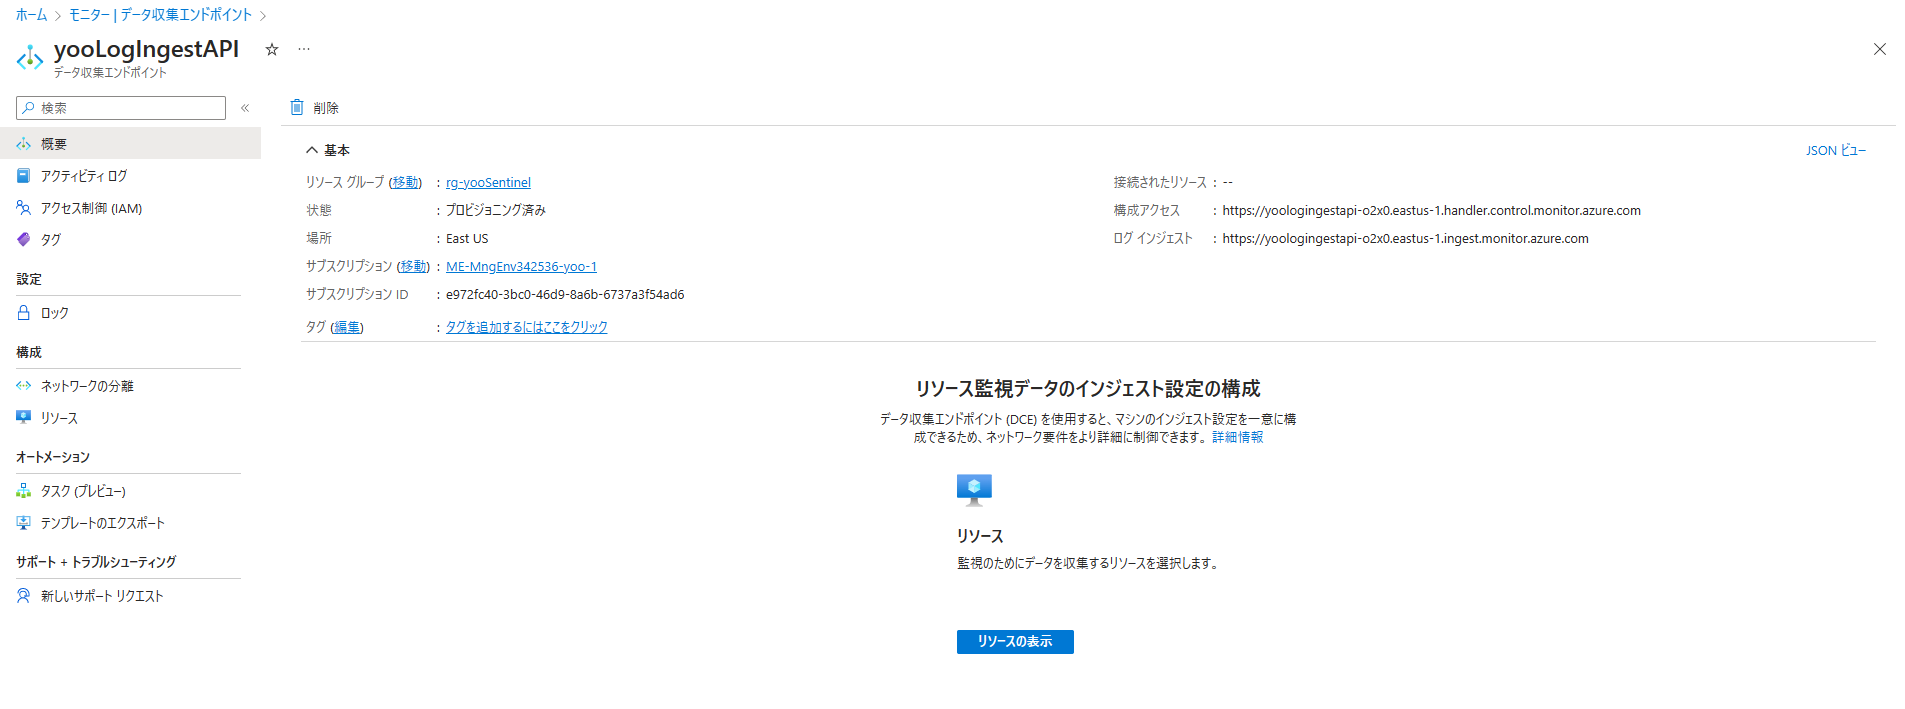Click タグを追加するにはここをクリック link
Viewport: 1905px width, 709px height.
pos(527,327)
